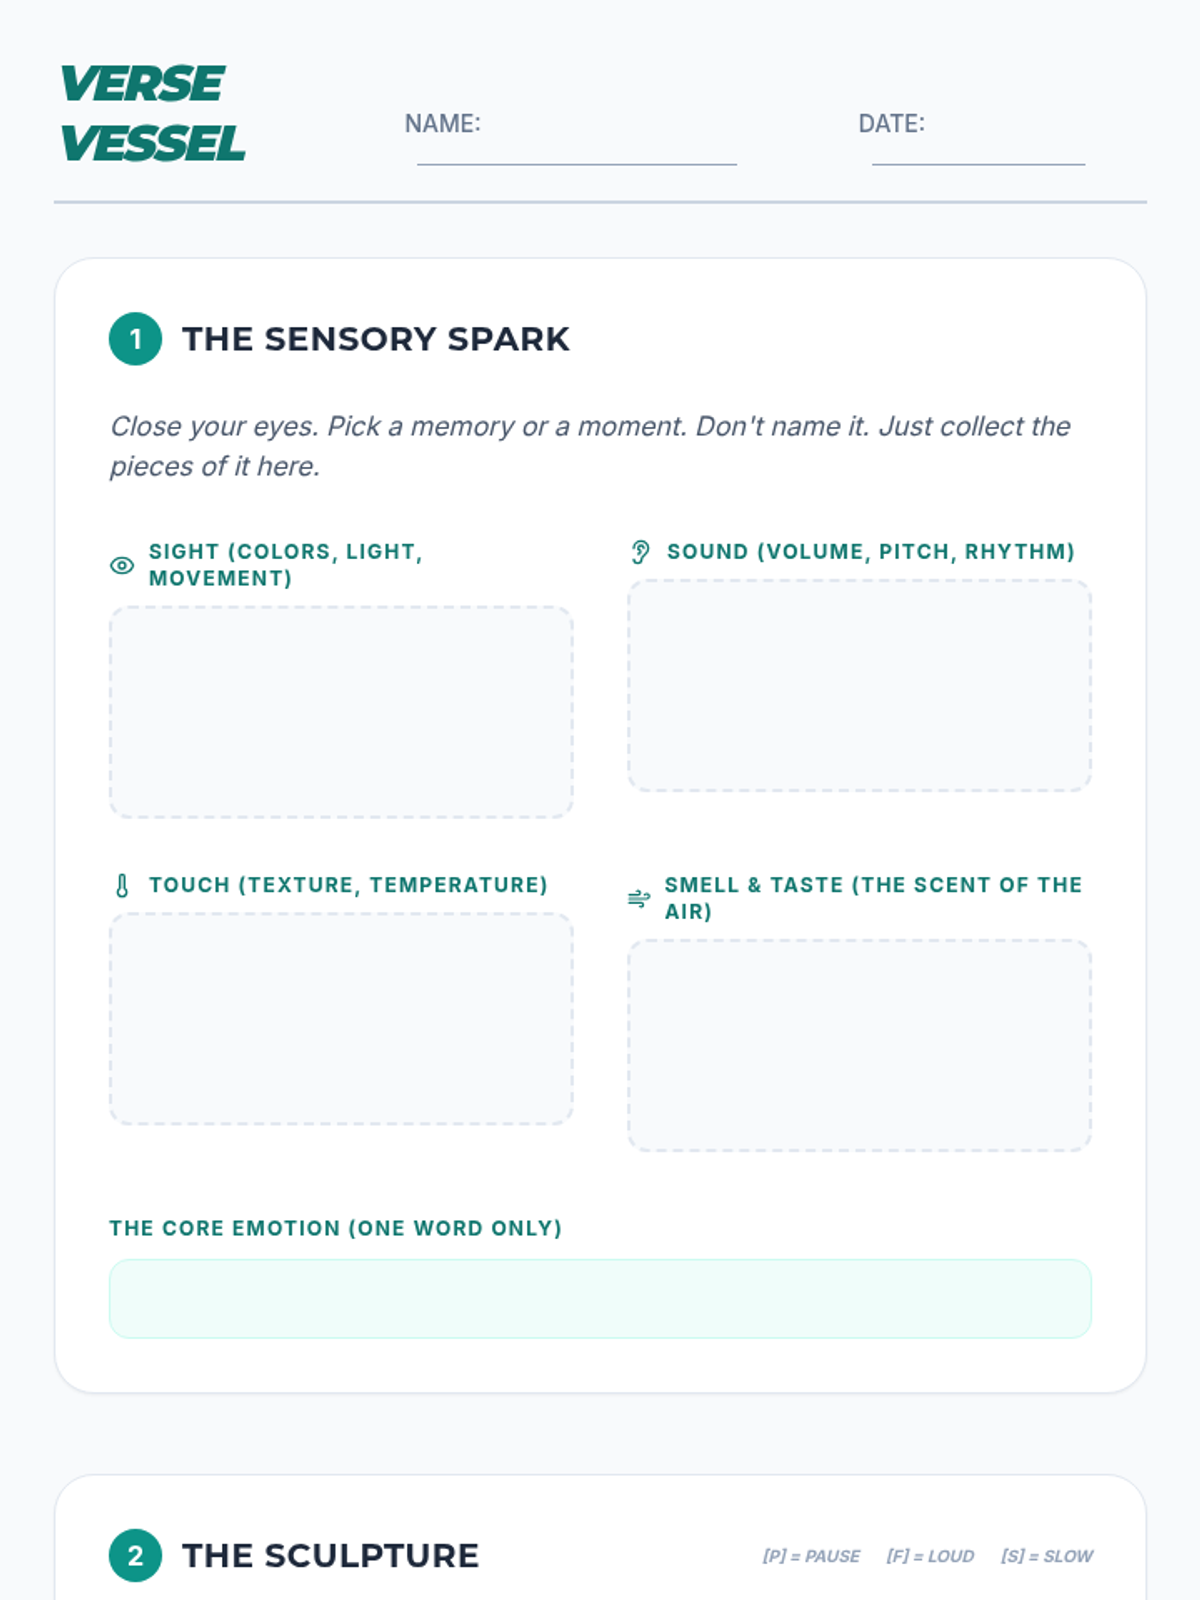Click the italic instruction text about memory
Image resolution: width=1200 pixels, height=1600 pixels.
point(590,446)
